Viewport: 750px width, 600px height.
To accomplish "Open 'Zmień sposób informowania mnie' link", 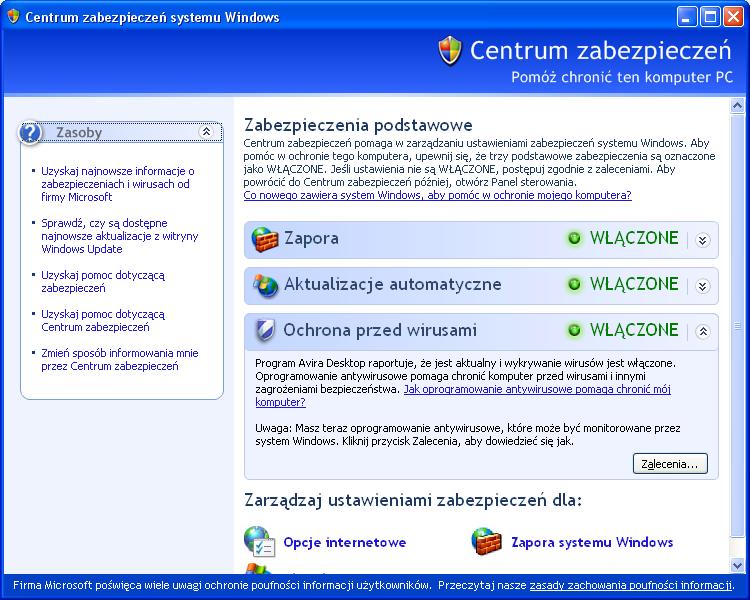I will click(x=120, y=360).
